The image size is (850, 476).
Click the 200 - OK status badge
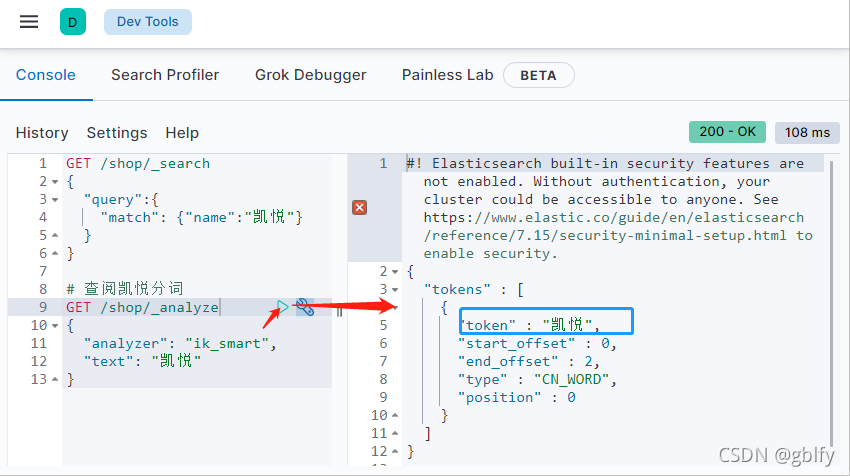[727, 132]
